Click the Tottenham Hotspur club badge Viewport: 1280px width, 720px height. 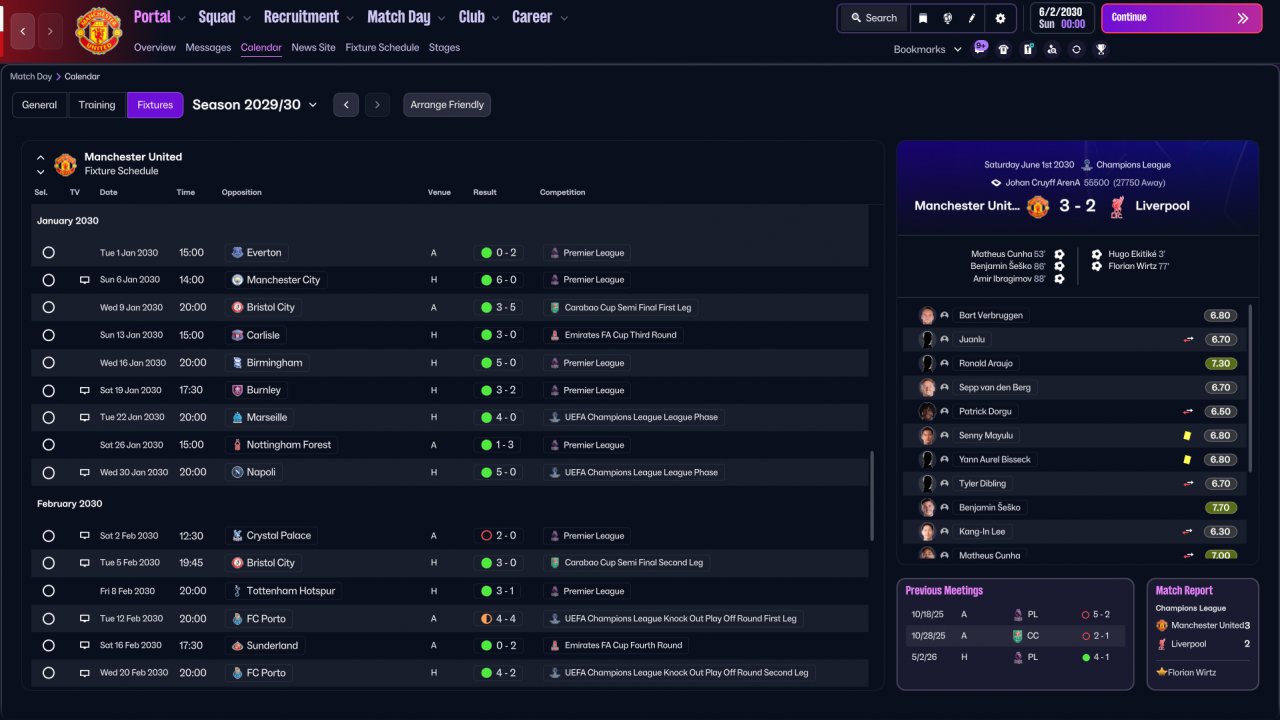click(x=237, y=591)
